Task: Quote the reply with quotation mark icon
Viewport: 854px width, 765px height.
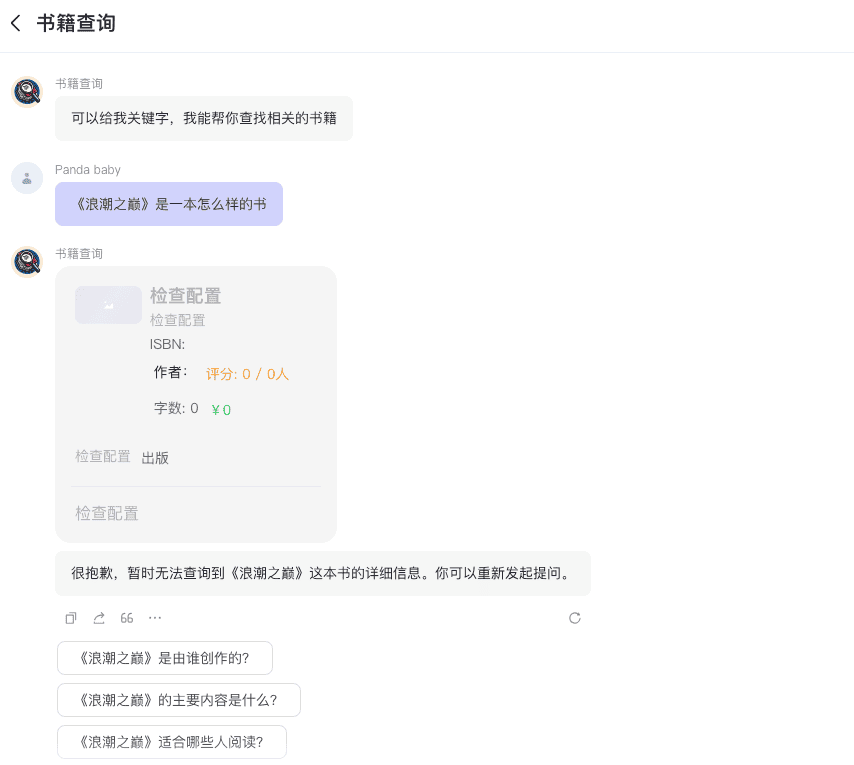Action: 127,618
